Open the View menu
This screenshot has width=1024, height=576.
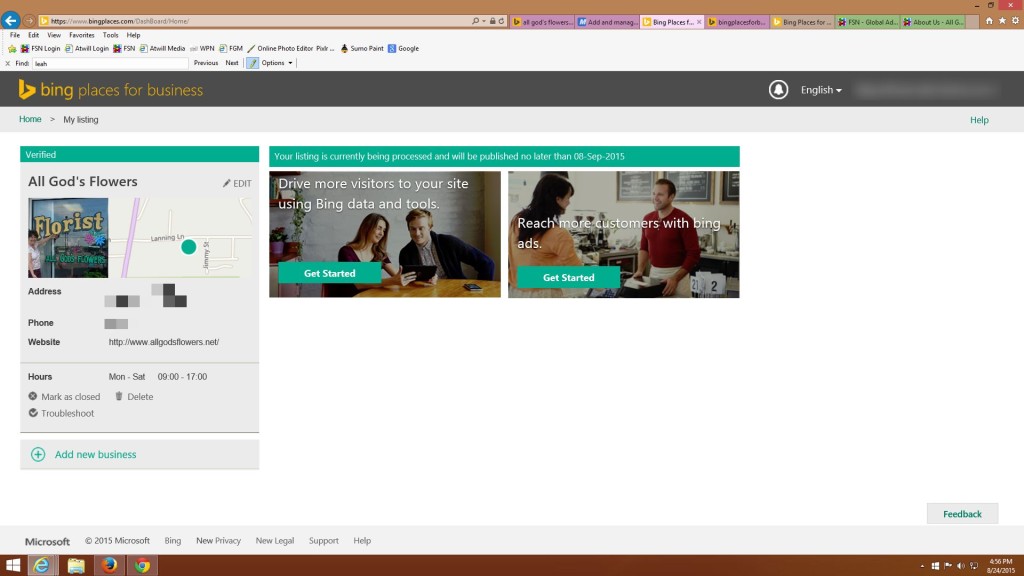(54, 35)
